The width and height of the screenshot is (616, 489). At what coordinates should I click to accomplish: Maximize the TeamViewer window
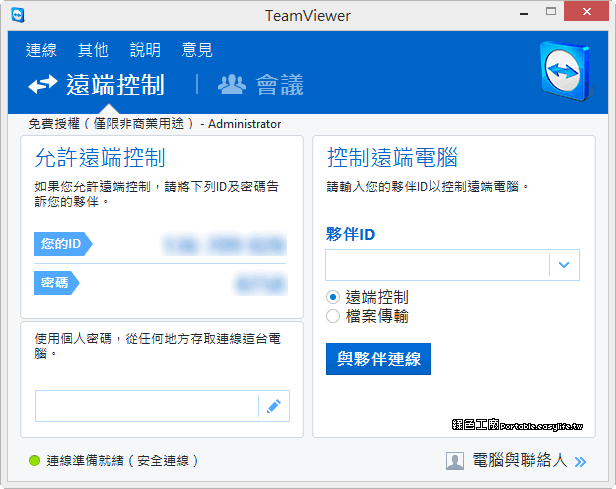(x=551, y=11)
